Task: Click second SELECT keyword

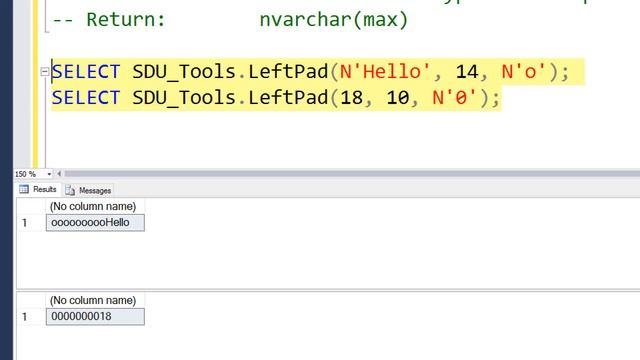Action: tap(86, 98)
